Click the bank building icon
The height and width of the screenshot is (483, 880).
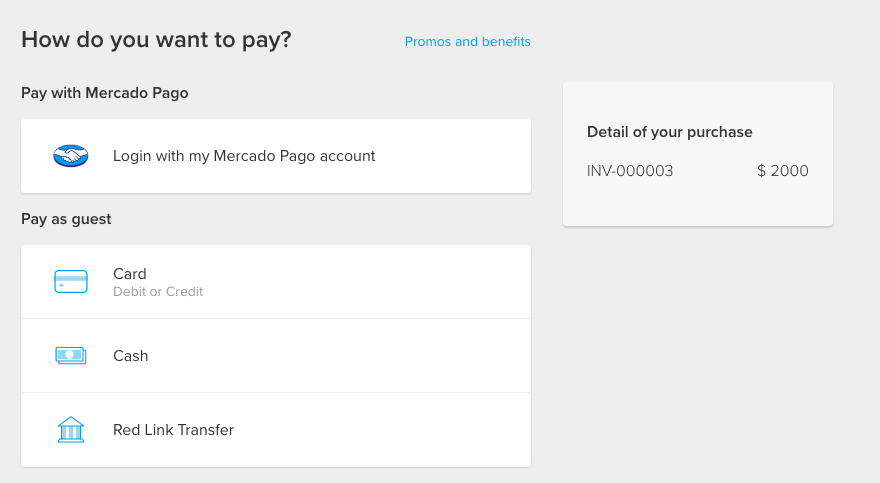click(71, 430)
